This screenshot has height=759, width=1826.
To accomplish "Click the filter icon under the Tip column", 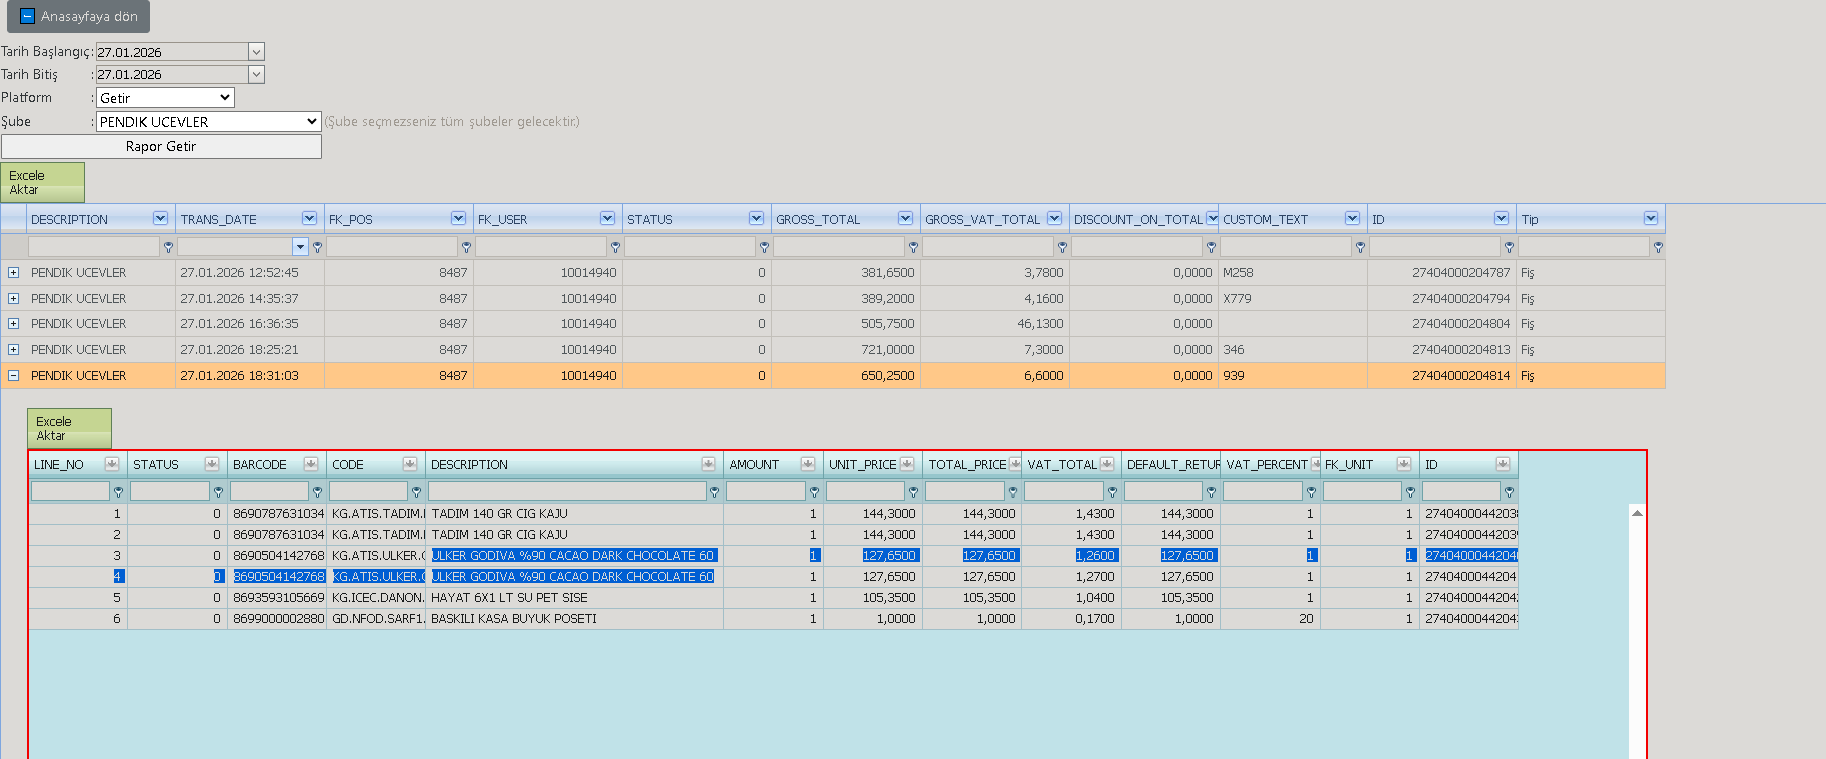I will [1658, 247].
